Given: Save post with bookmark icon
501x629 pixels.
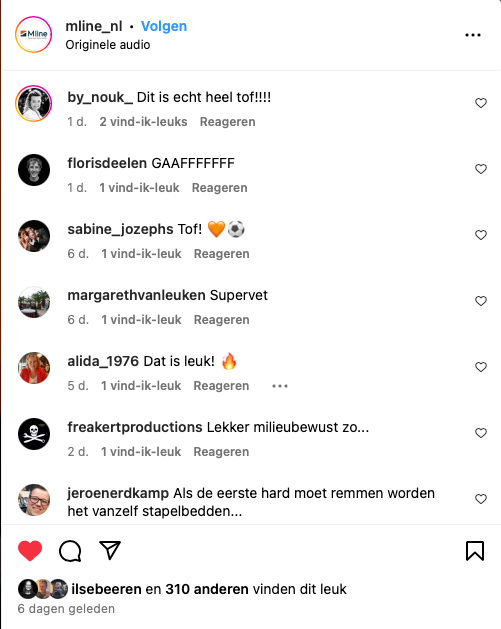Looking at the screenshot, I should 475,550.
